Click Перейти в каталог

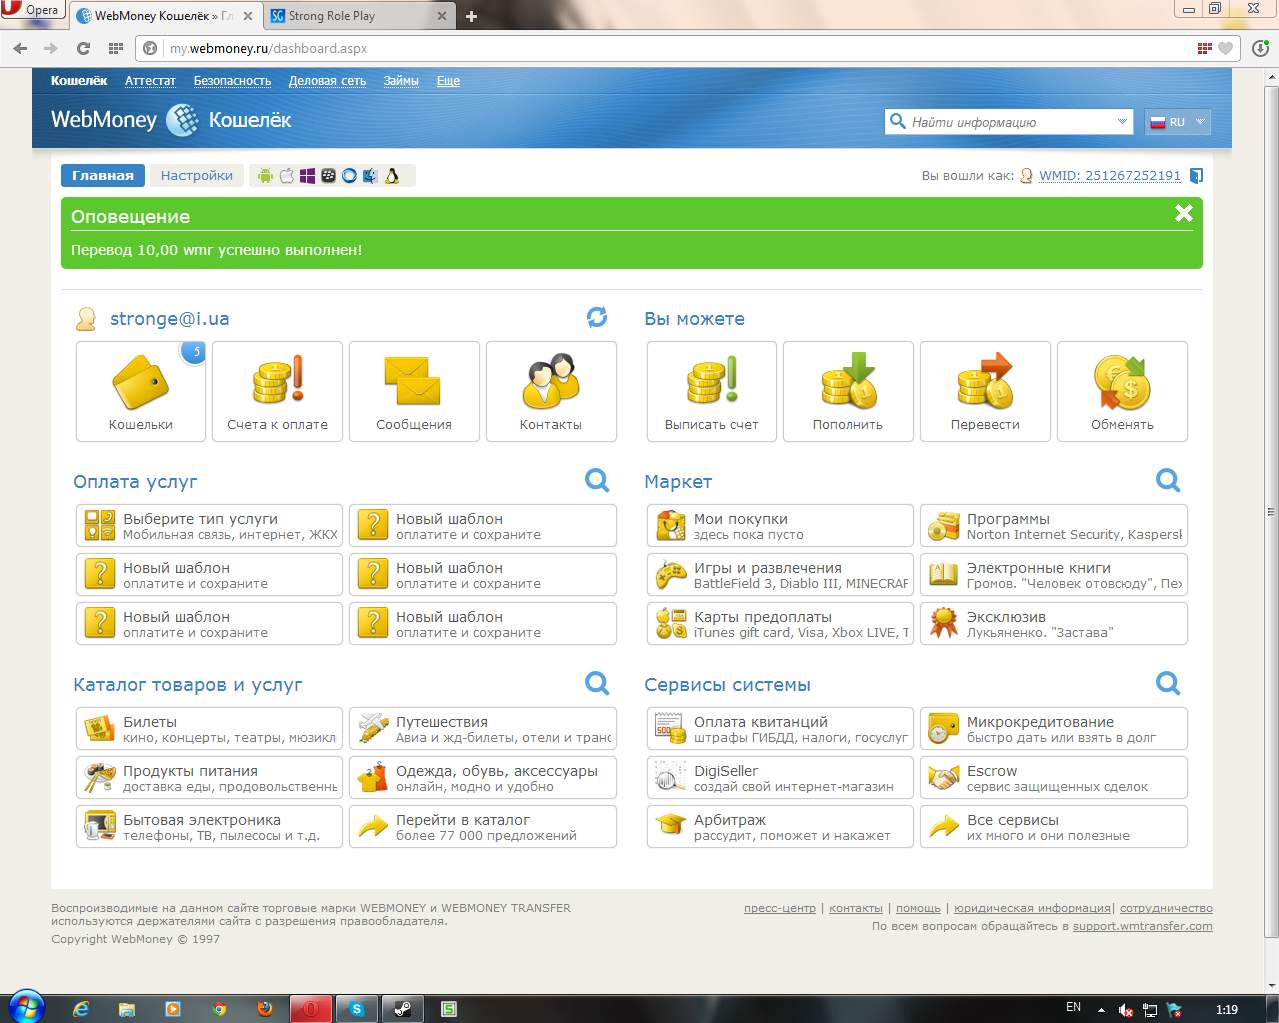(x=483, y=827)
